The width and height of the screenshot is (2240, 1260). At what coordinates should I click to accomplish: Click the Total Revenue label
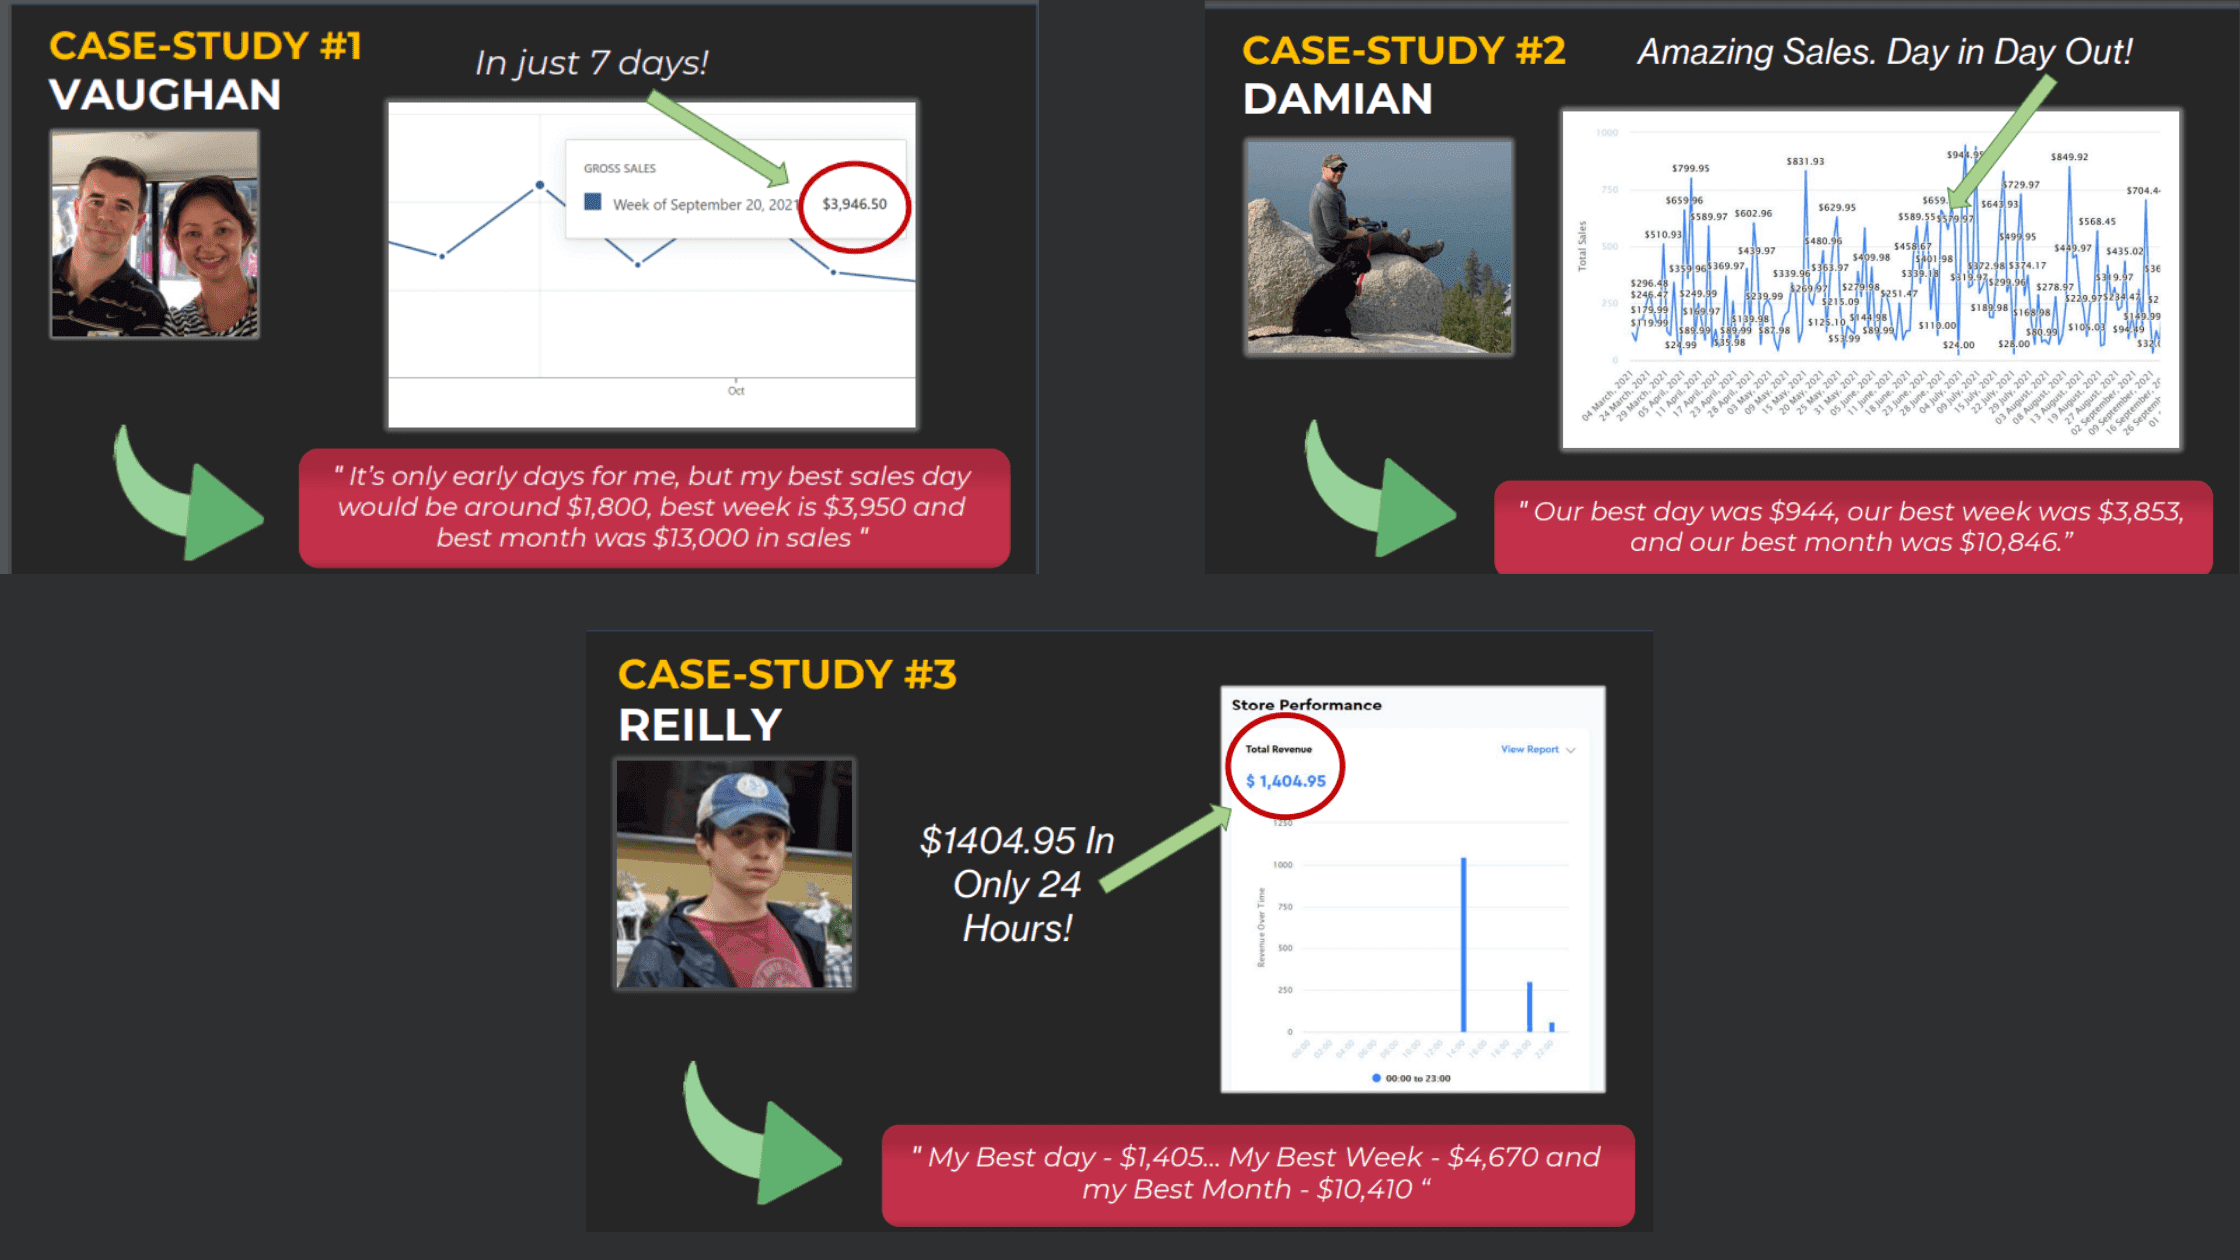point(1278,749)
